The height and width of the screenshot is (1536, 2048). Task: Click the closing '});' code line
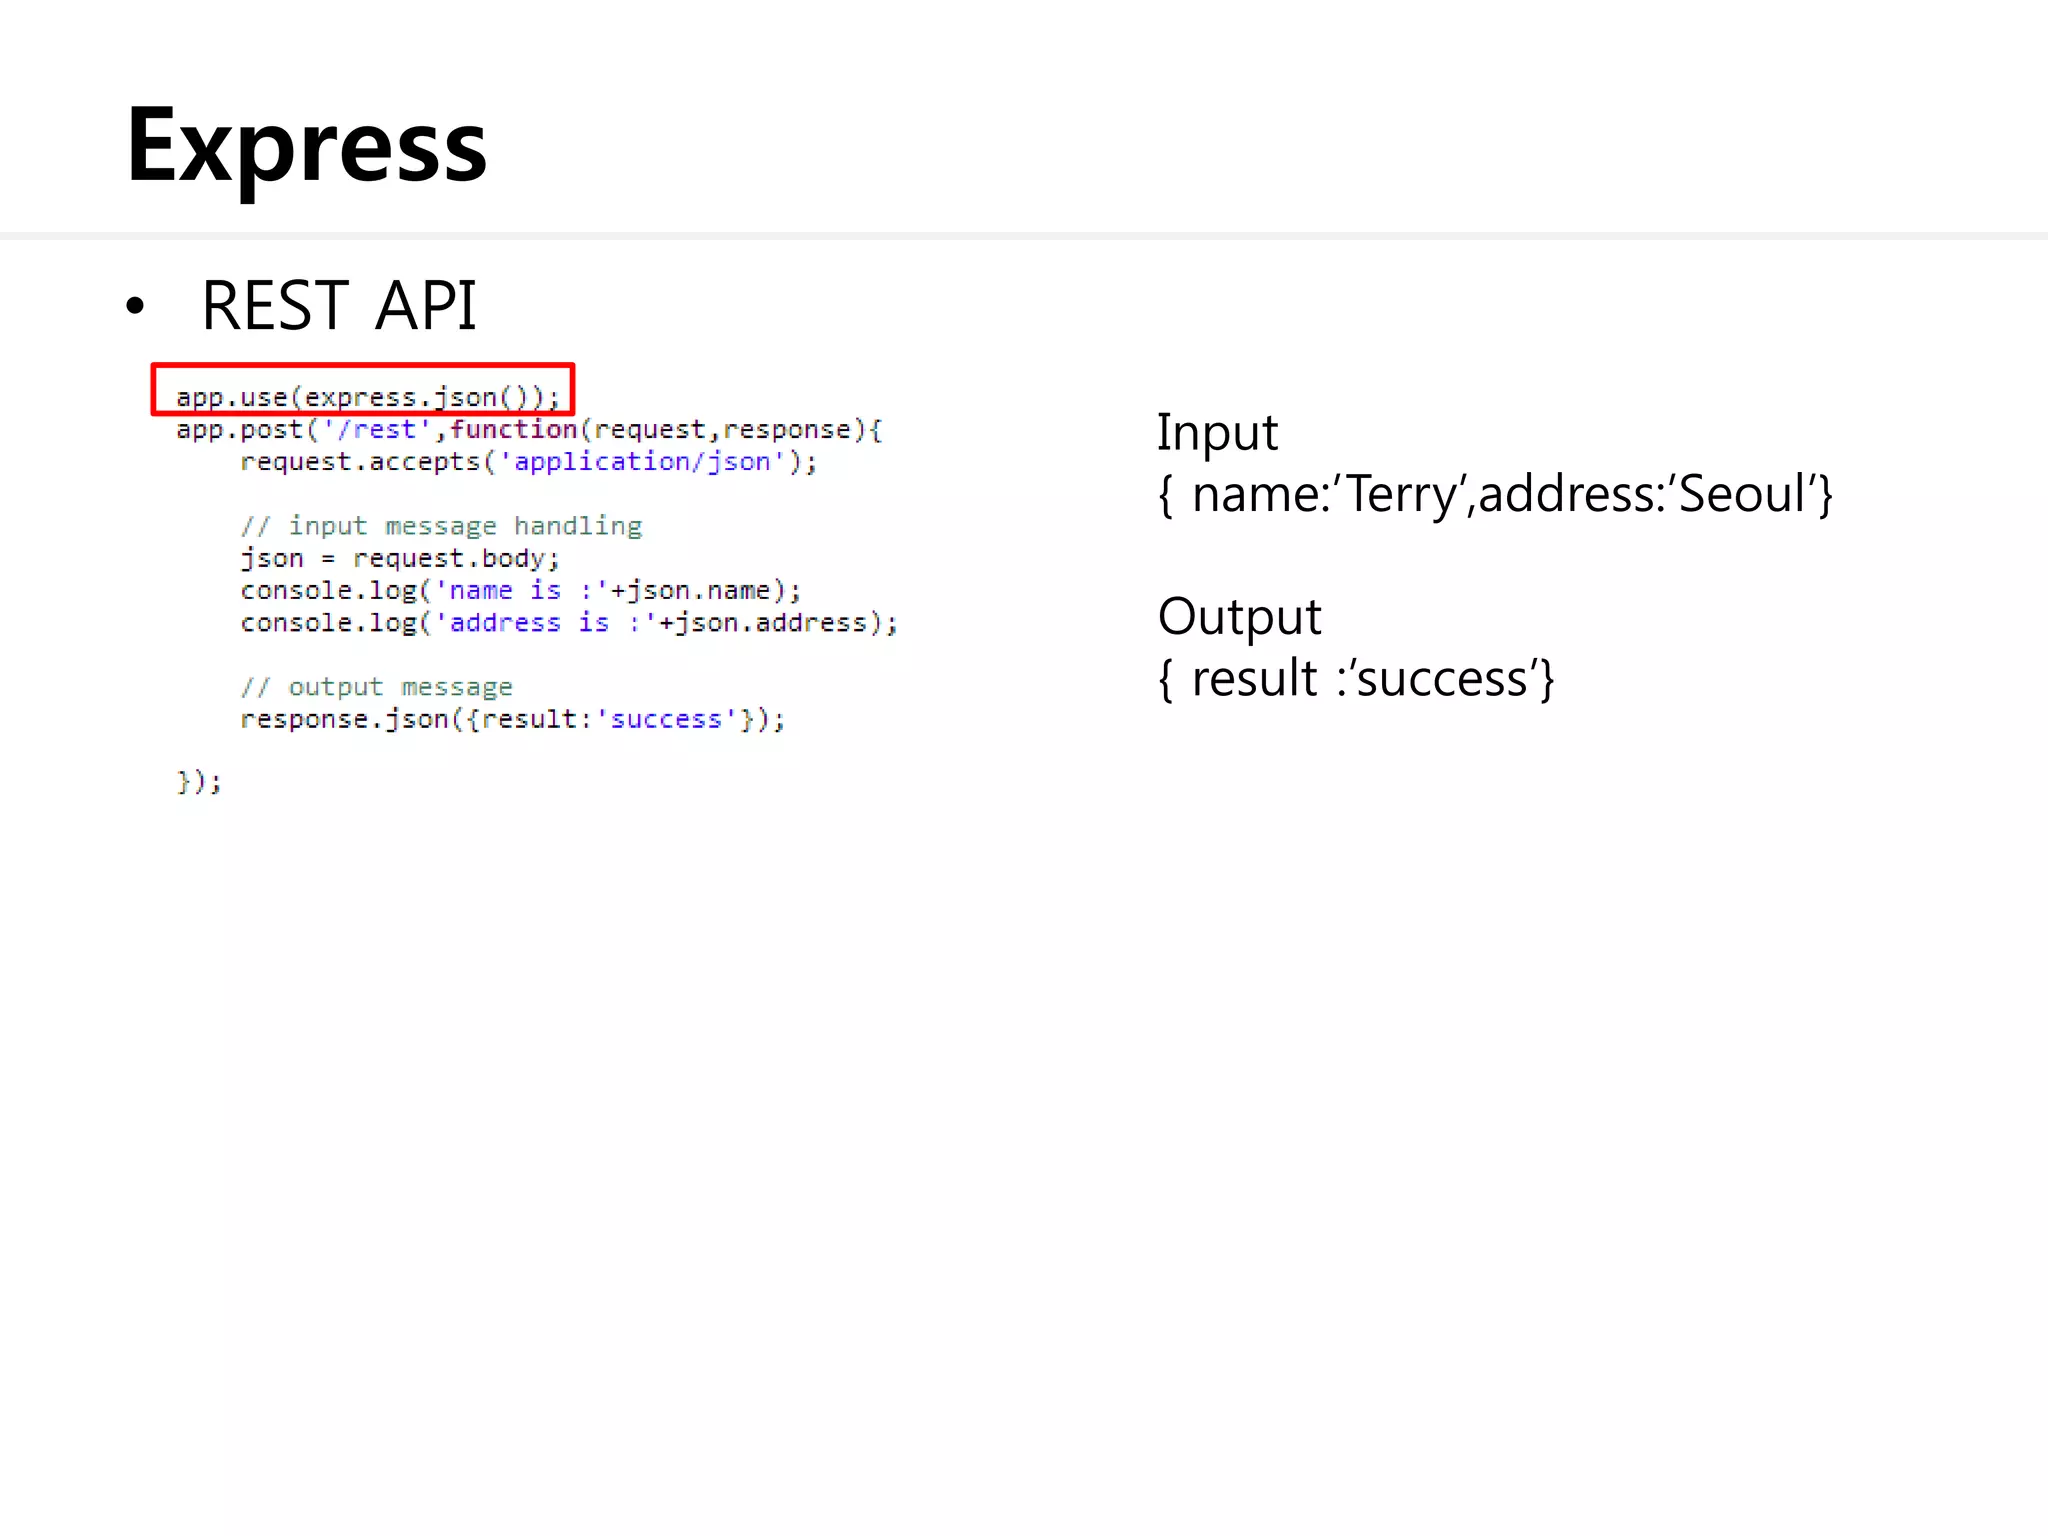199,782
